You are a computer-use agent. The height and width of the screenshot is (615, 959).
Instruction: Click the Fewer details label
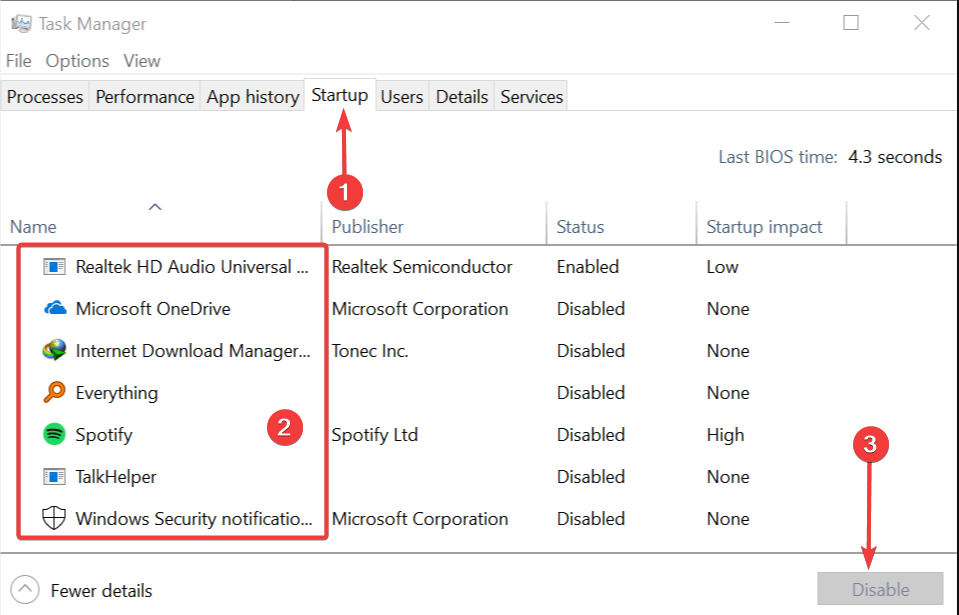coord(102,591)
